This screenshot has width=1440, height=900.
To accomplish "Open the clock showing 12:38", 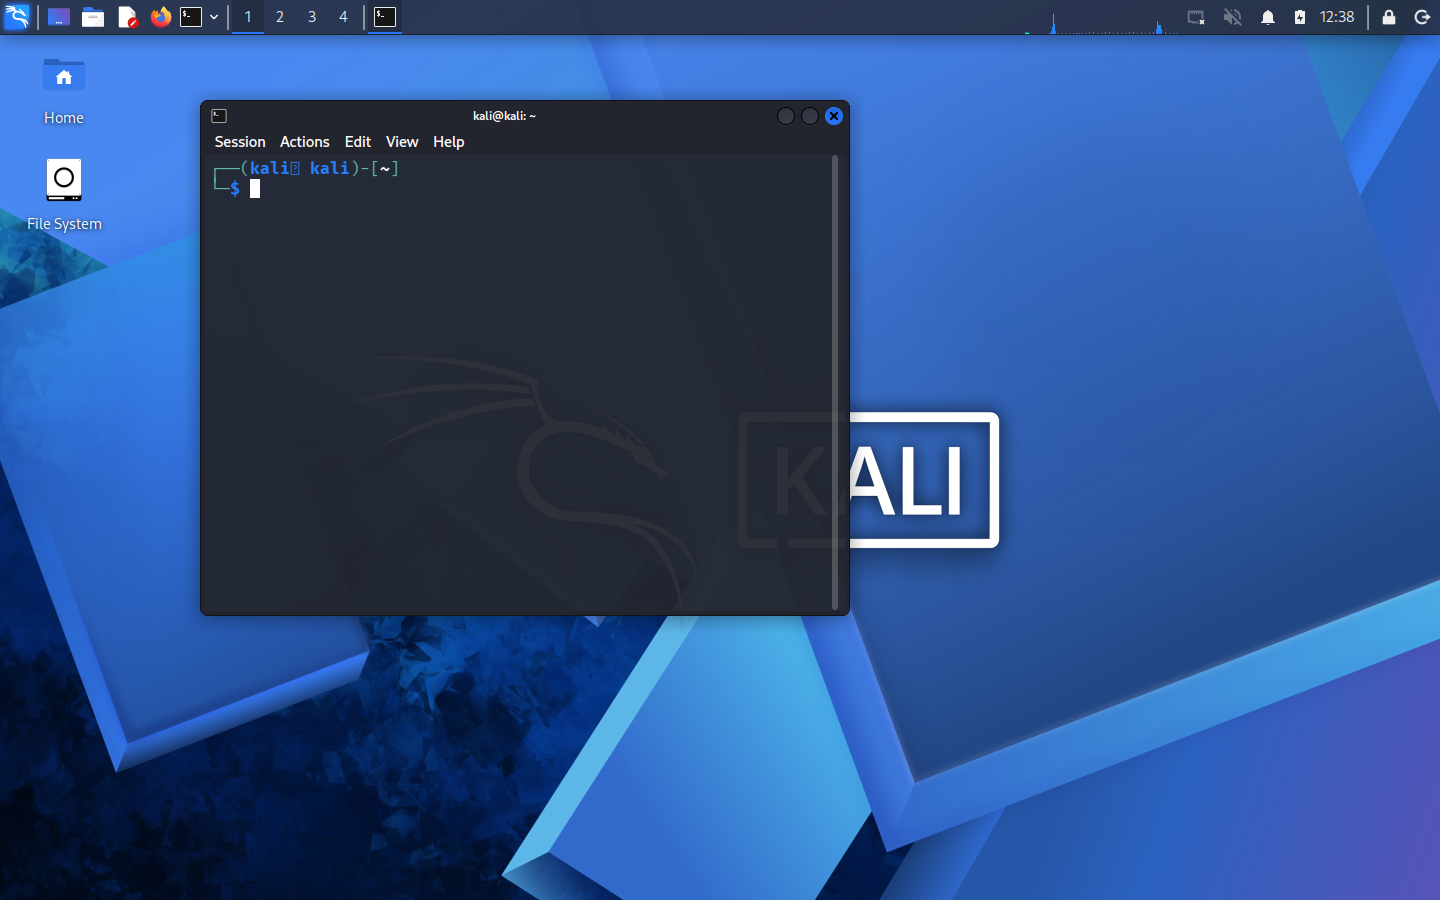I will 1337,17.
